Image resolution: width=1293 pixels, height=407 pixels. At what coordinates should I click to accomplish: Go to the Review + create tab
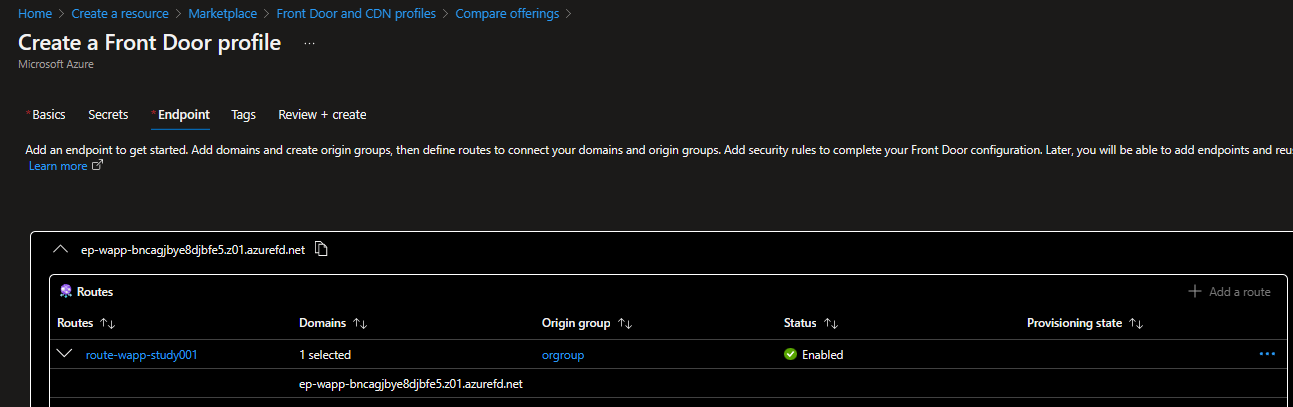pos(322,115)
